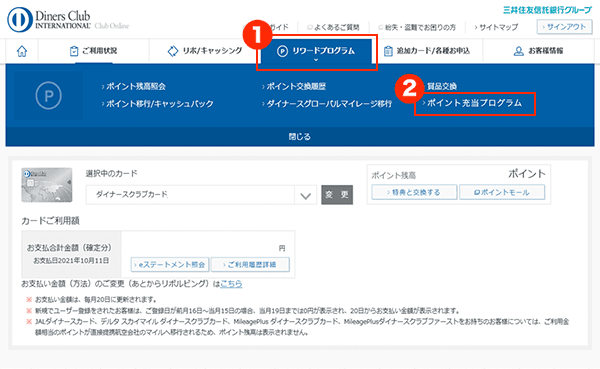Click the P circle icon beside リワードプログラム
The height and width of the screenshot is (369, 600).
pos(282,51)
